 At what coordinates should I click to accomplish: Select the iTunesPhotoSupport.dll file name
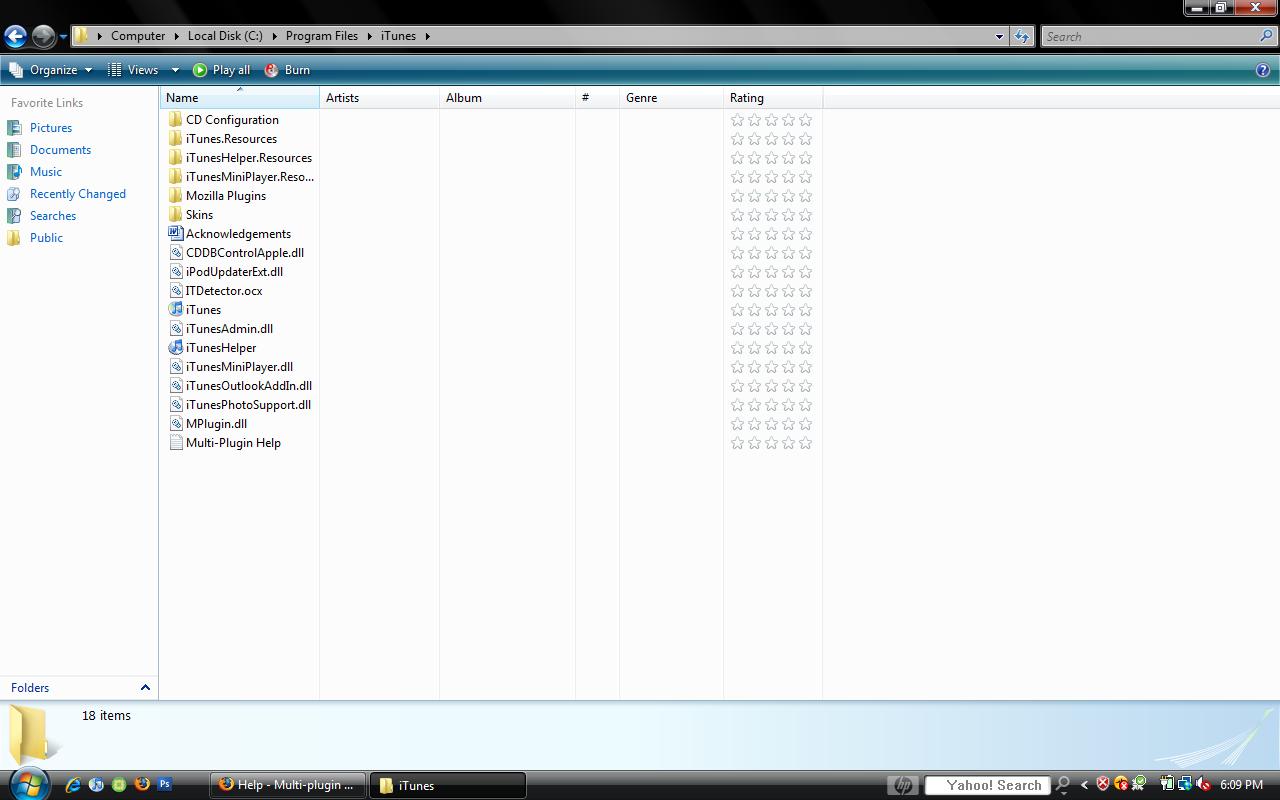point(248,405)
